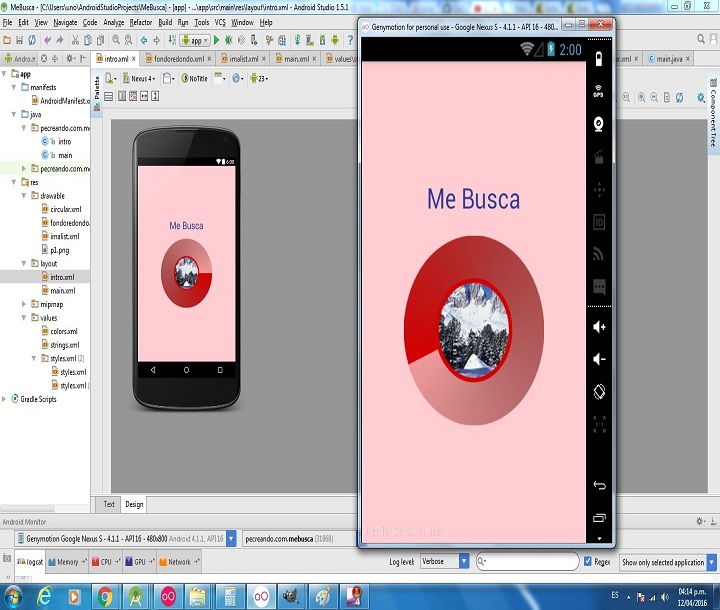Run the app with green play icon
Viewport: 720px width, 610px height.
[x=217, y=40]
